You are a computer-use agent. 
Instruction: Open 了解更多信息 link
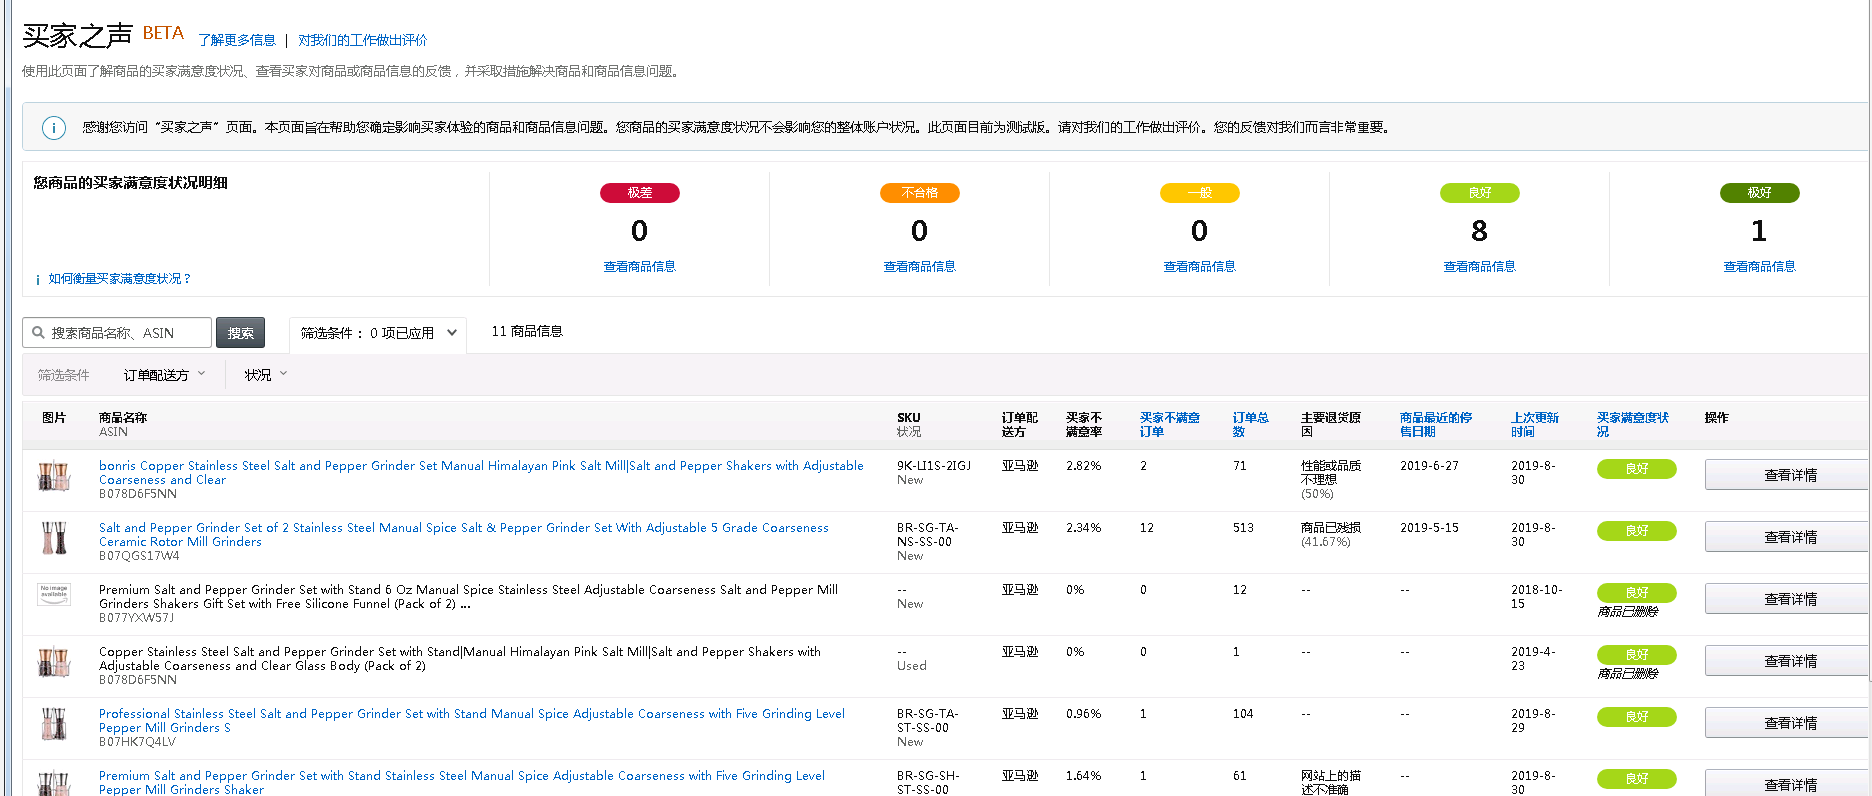tap(237, 40)
